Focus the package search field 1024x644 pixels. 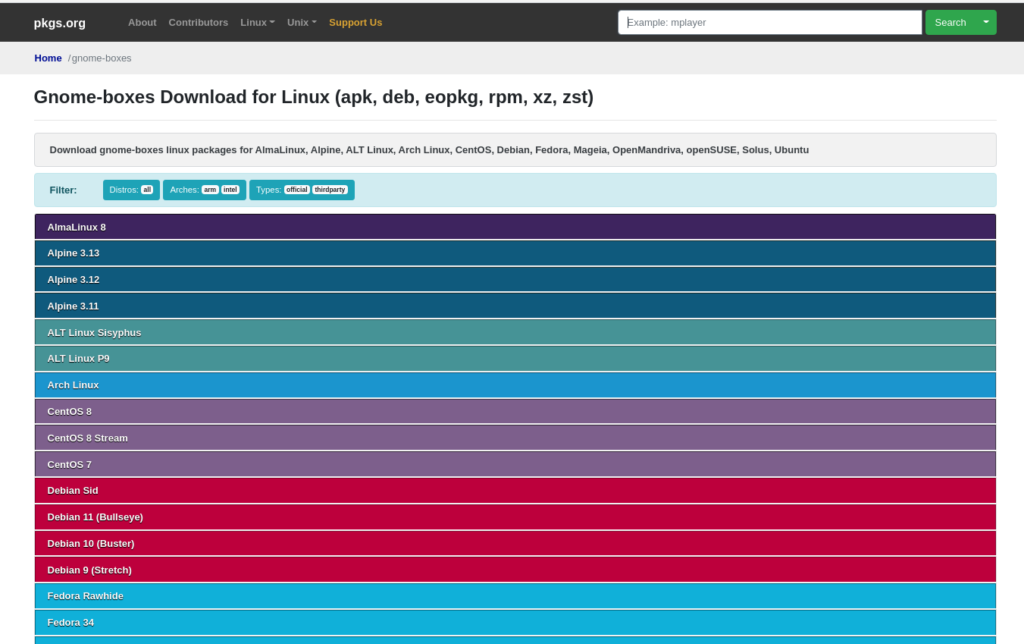tap(770, 22)
